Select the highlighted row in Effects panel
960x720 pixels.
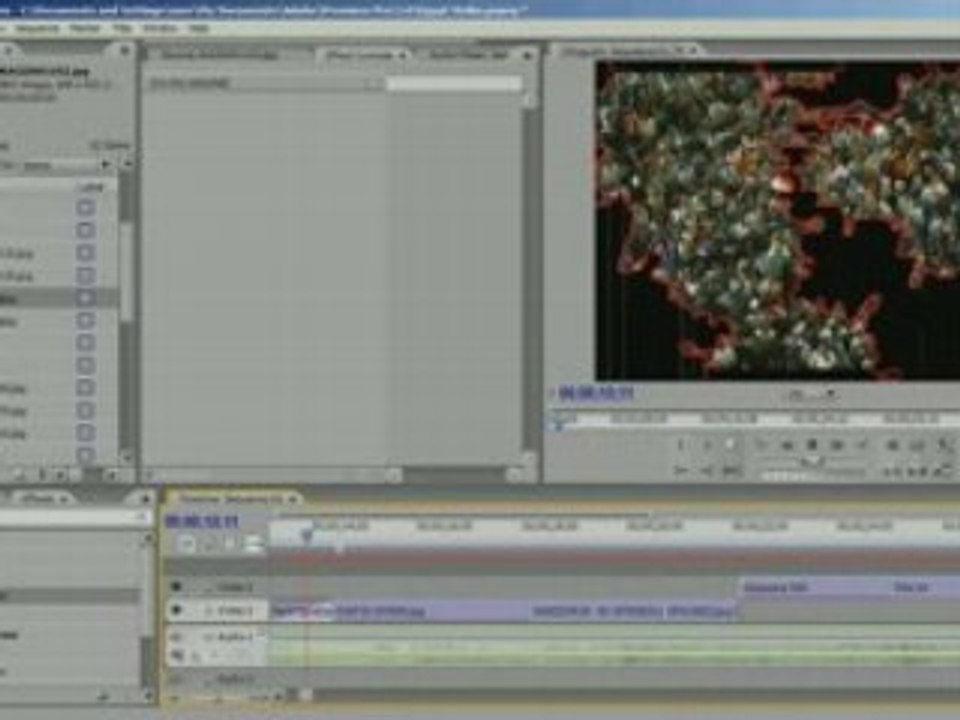[x=70, y=594]
